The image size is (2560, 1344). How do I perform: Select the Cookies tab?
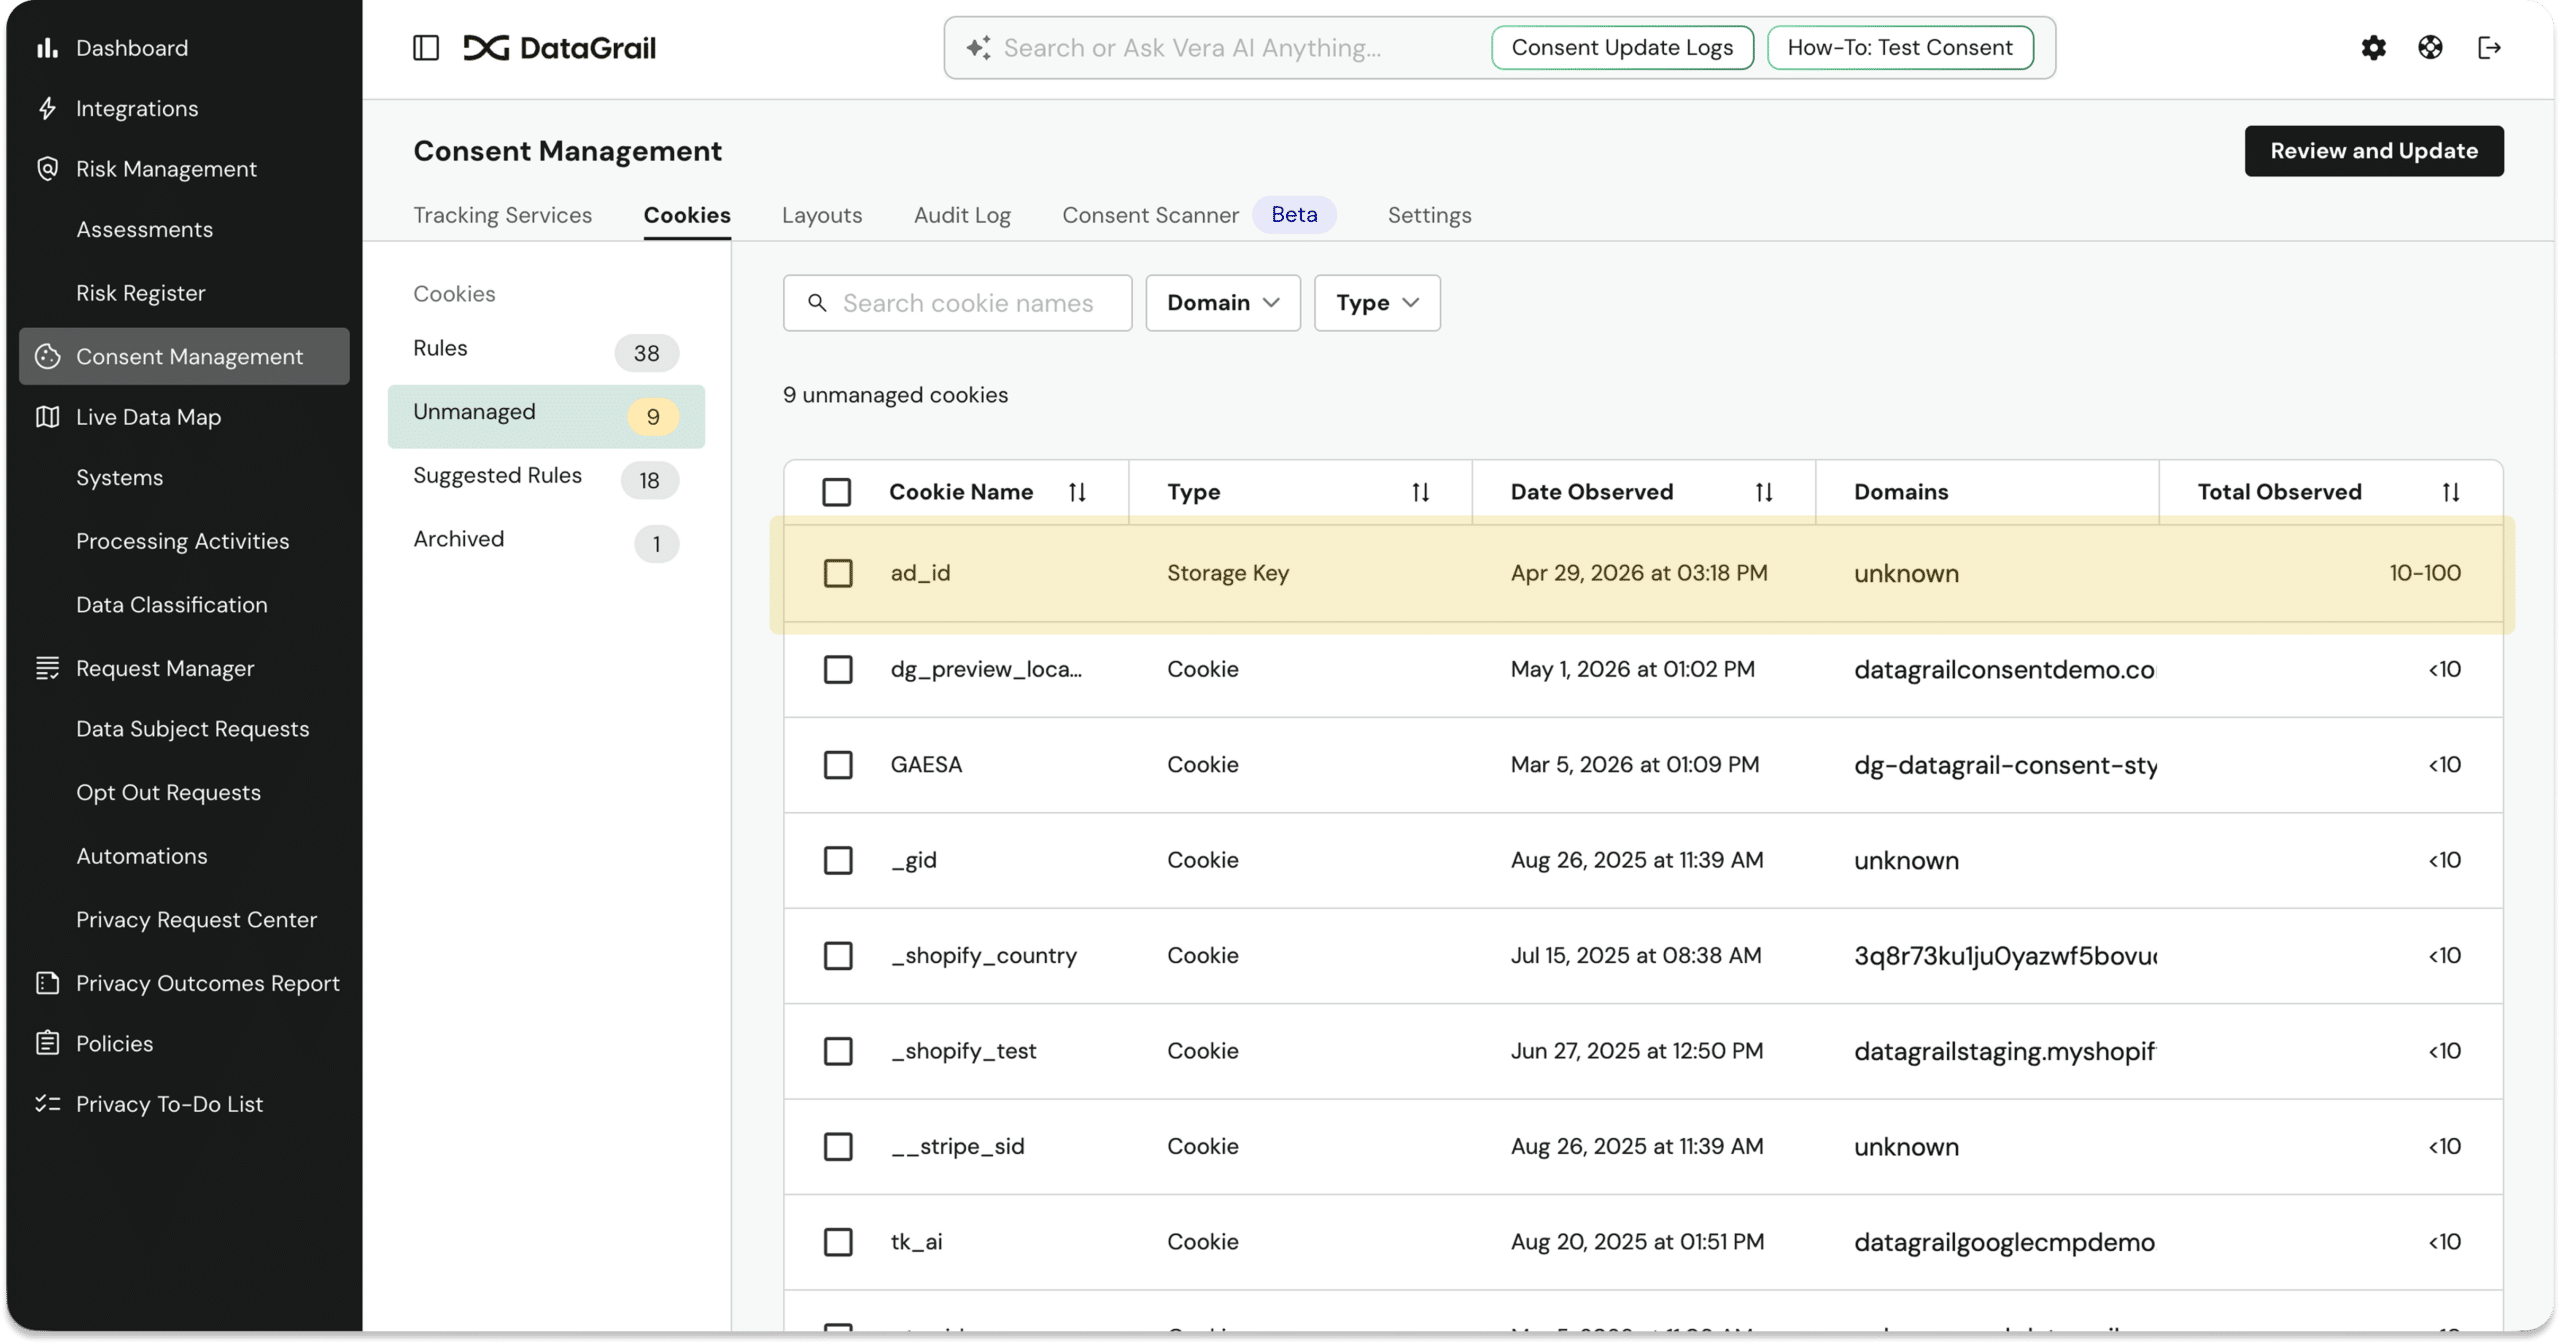pyautogui.click(x=687, y=215)
